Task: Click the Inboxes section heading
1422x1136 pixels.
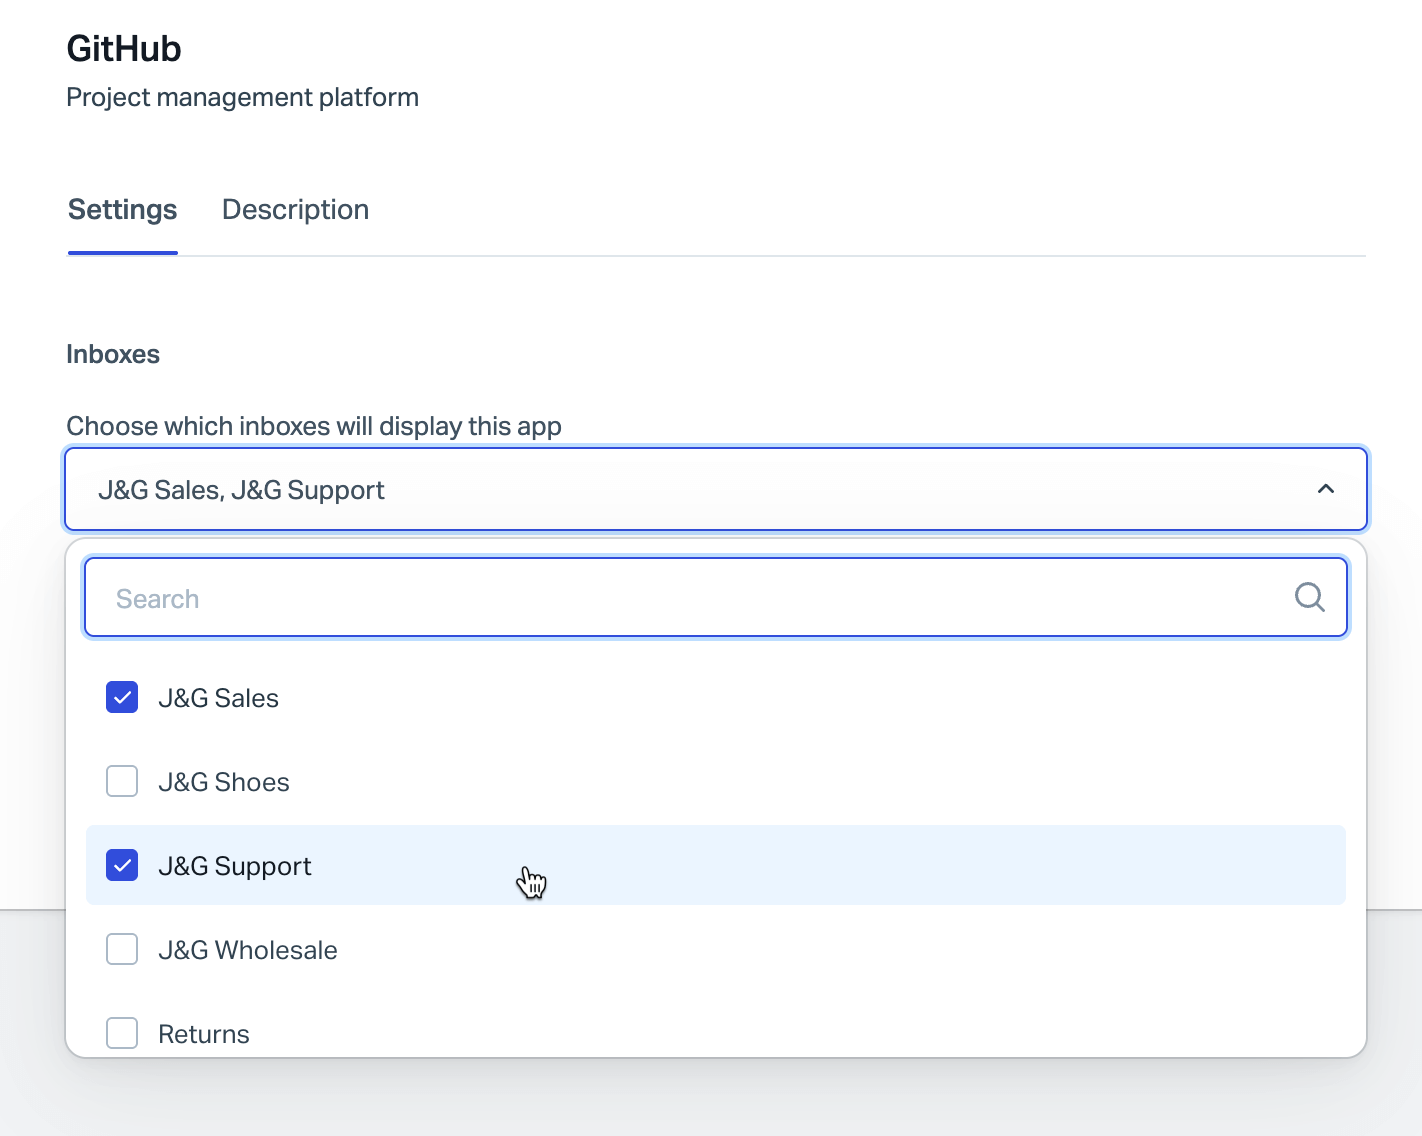Action: pos(113,355)
